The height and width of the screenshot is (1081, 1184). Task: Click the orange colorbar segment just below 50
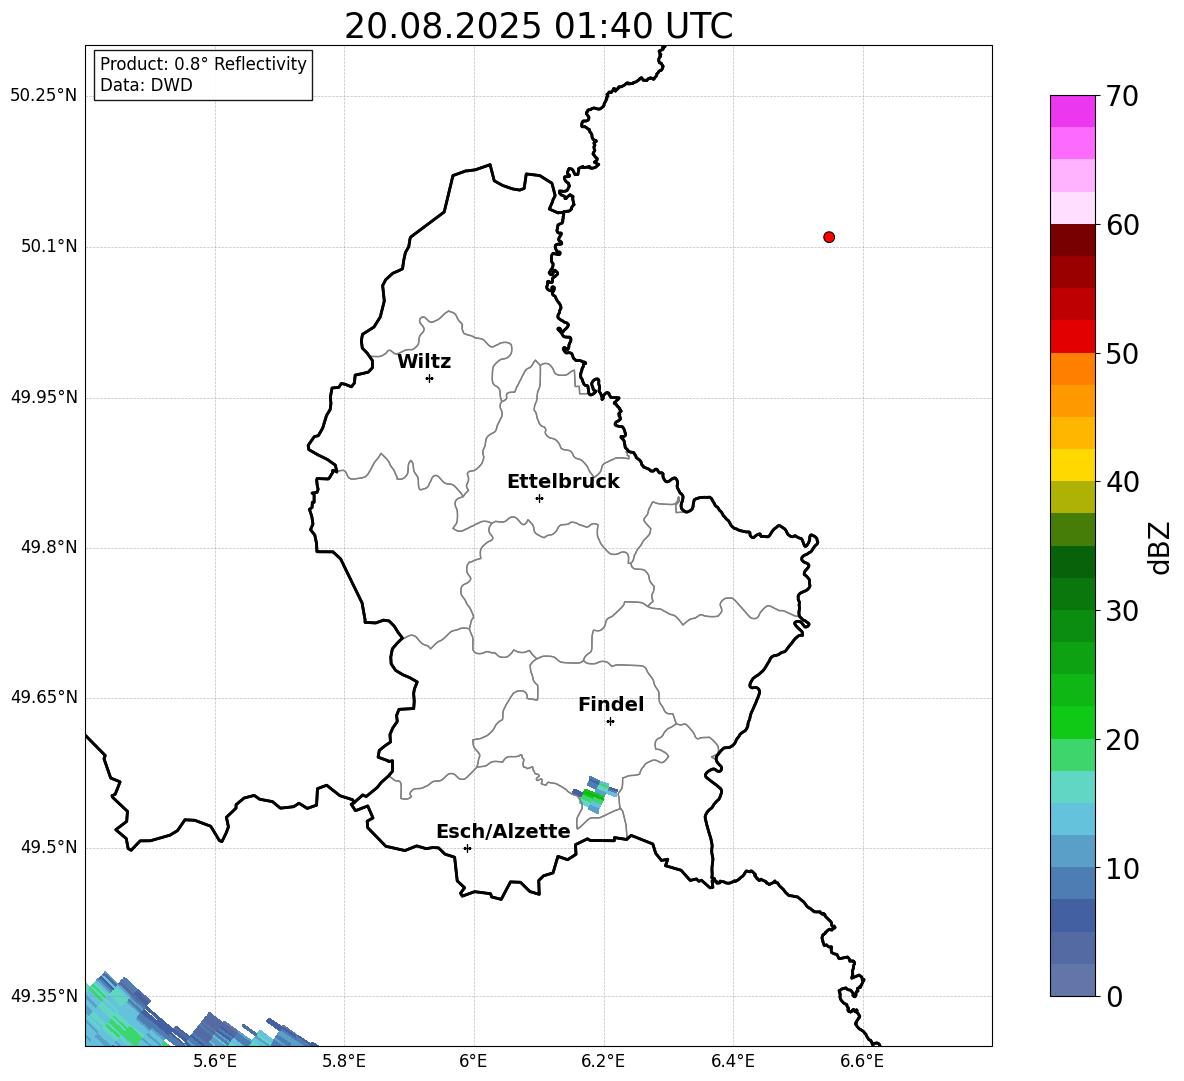(x=1072, y=369)
